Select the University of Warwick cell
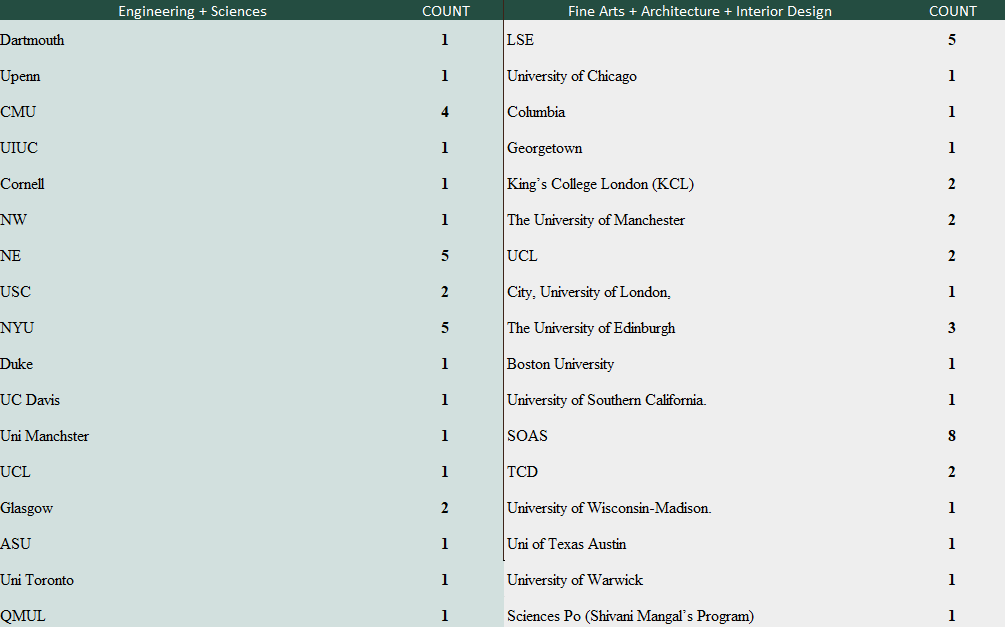Image resolution: width=1005 pixels, height=627 pixels. point(575,580)
